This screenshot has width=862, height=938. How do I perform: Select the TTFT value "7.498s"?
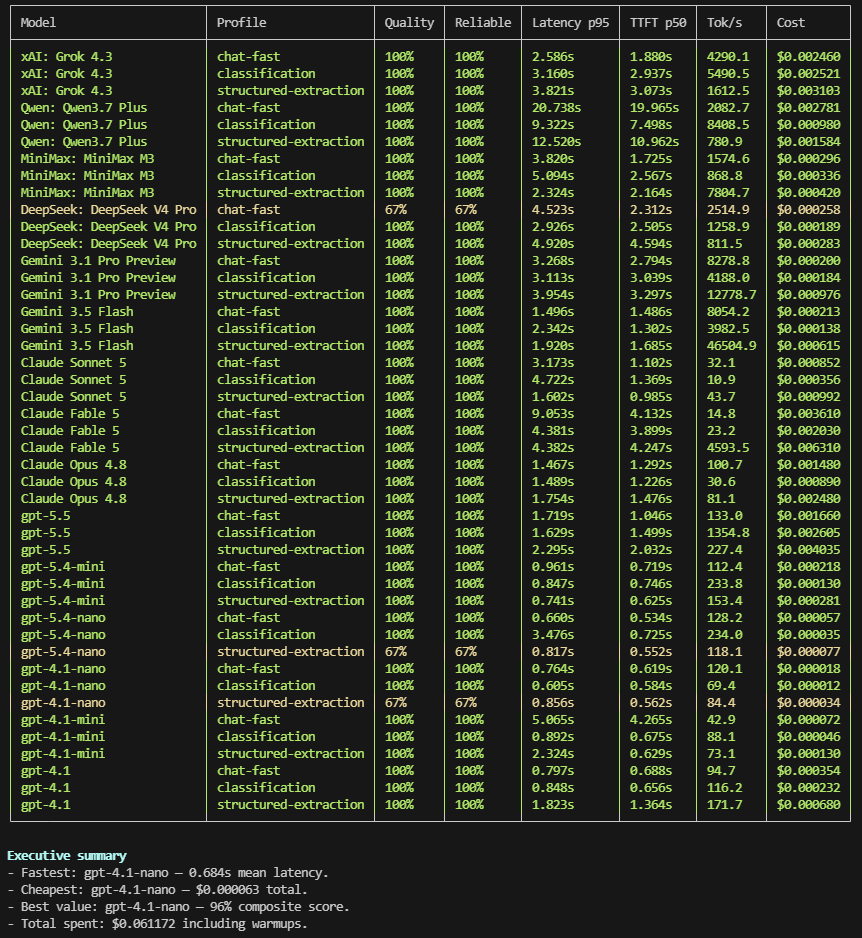tap(651, 124)
